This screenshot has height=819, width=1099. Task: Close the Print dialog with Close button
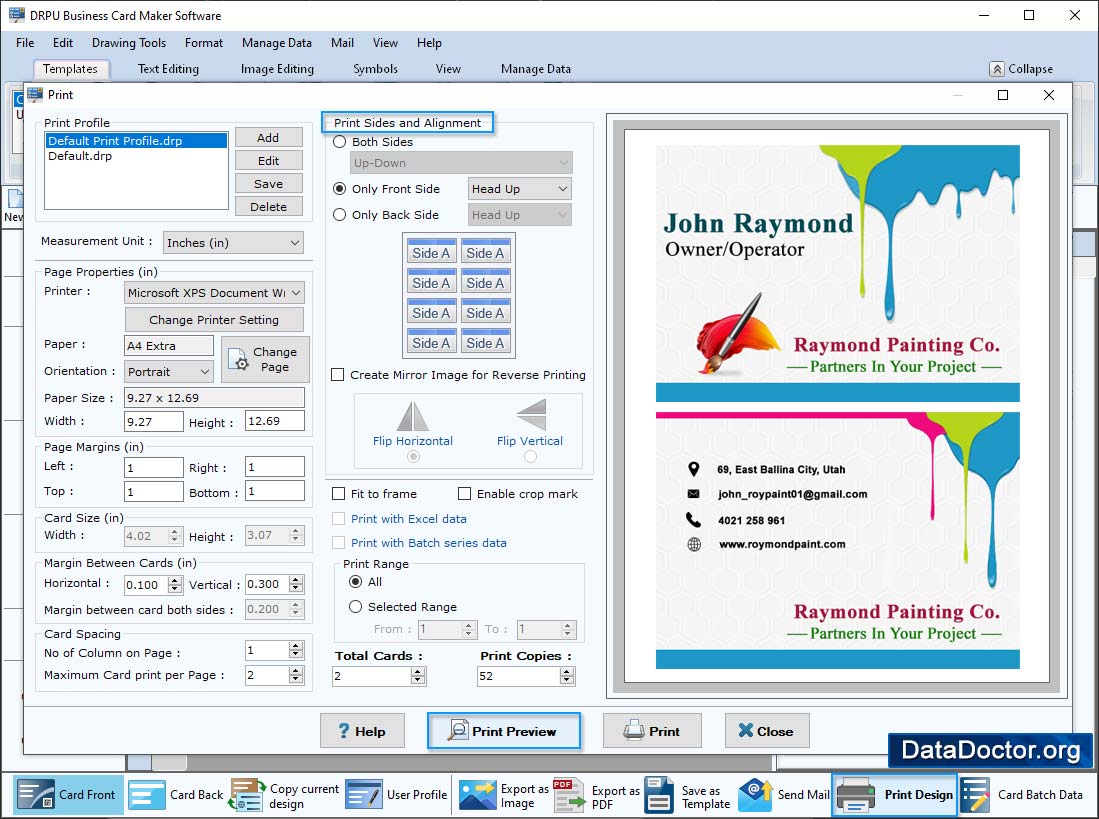click(767, 731)
